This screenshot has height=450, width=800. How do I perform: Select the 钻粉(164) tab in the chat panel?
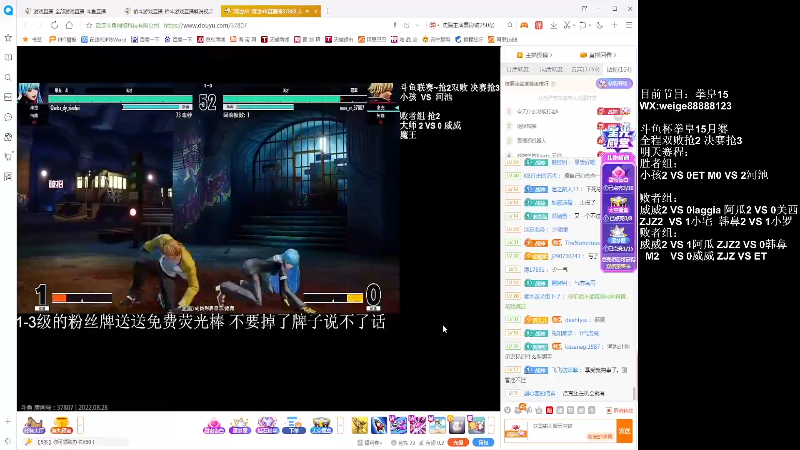pyautogui.click(x=619, y=69)
